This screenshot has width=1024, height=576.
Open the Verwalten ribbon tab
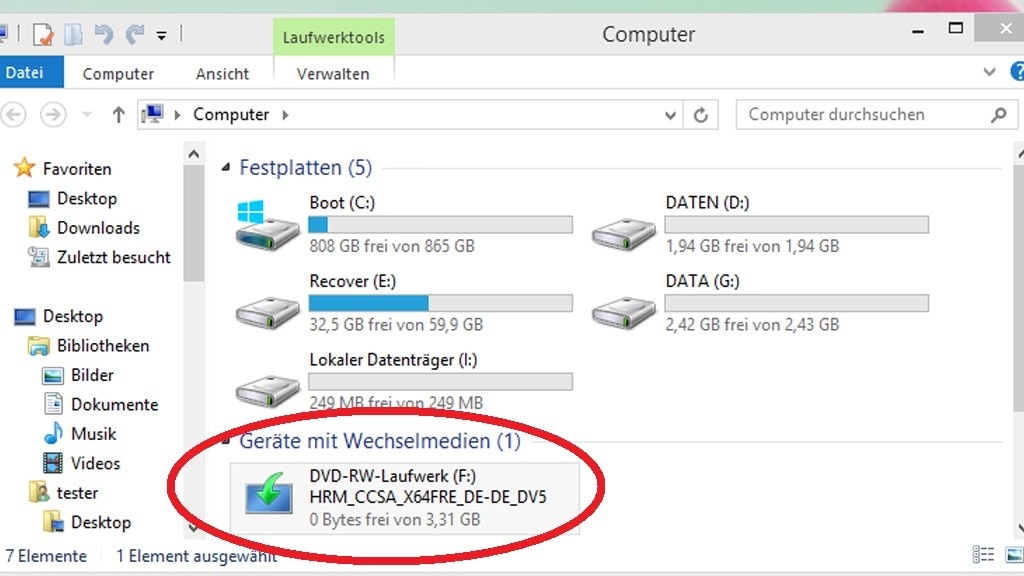(x=333, y=74)
